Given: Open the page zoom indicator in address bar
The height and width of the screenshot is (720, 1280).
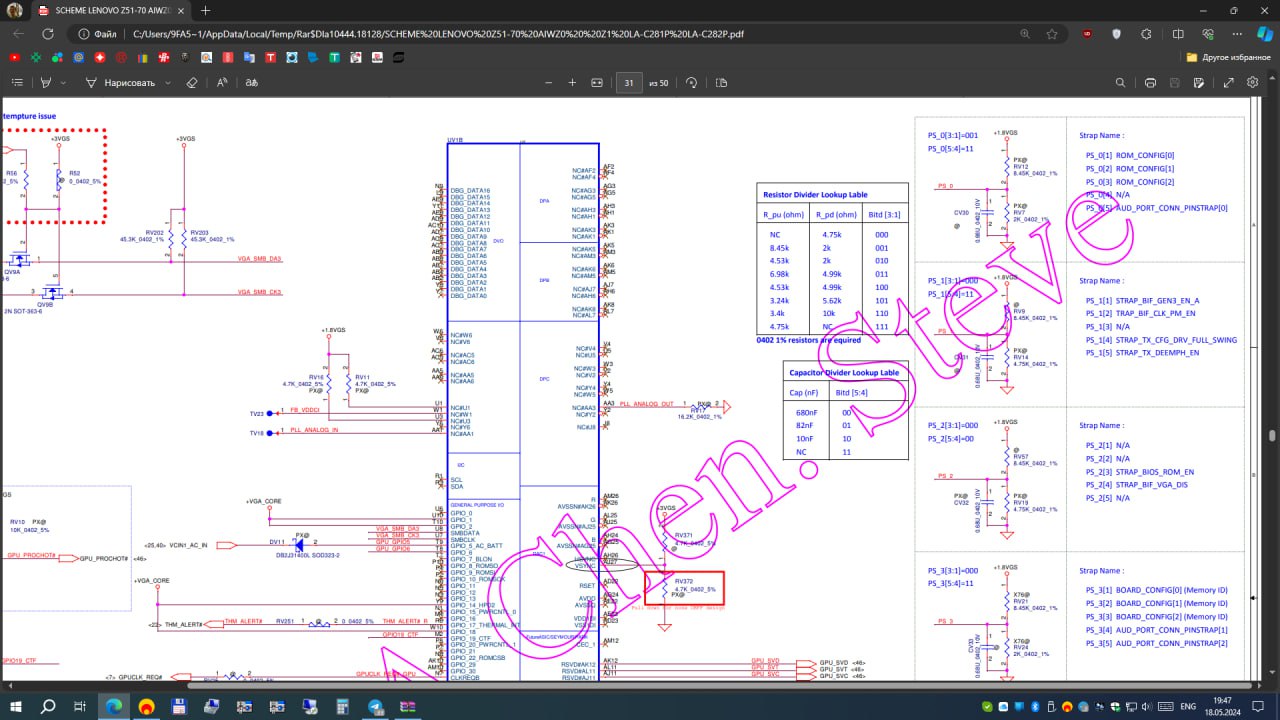Looking at the screenshot, I should (x=1025, y=33).
